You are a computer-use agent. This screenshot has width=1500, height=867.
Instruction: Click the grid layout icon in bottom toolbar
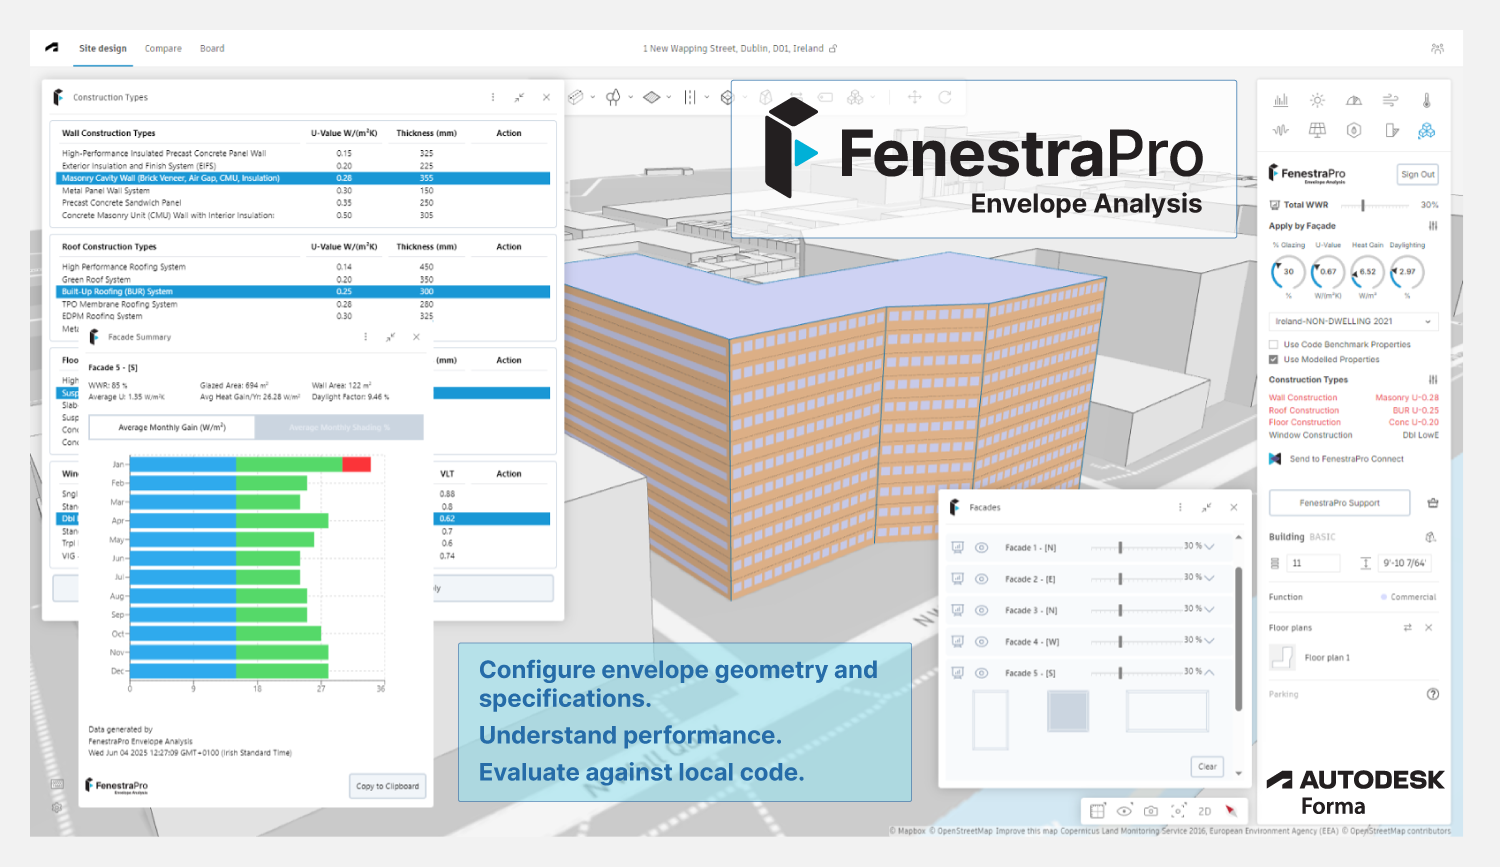coord(1097,811)
